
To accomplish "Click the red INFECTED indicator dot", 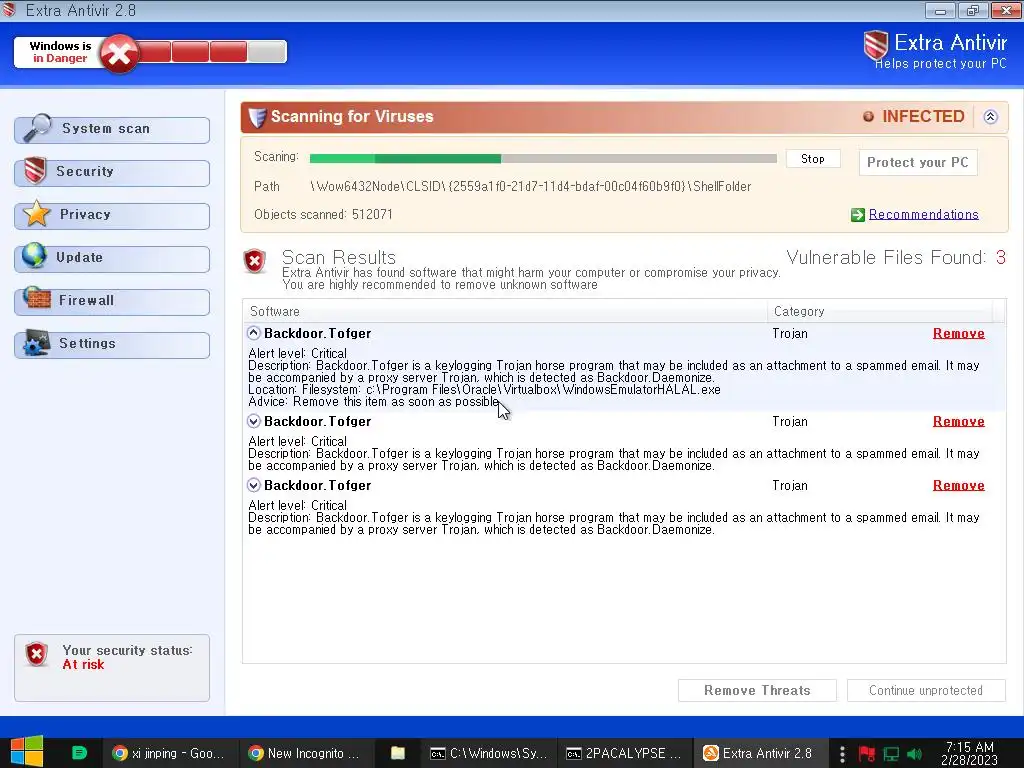I will (869, 116).
